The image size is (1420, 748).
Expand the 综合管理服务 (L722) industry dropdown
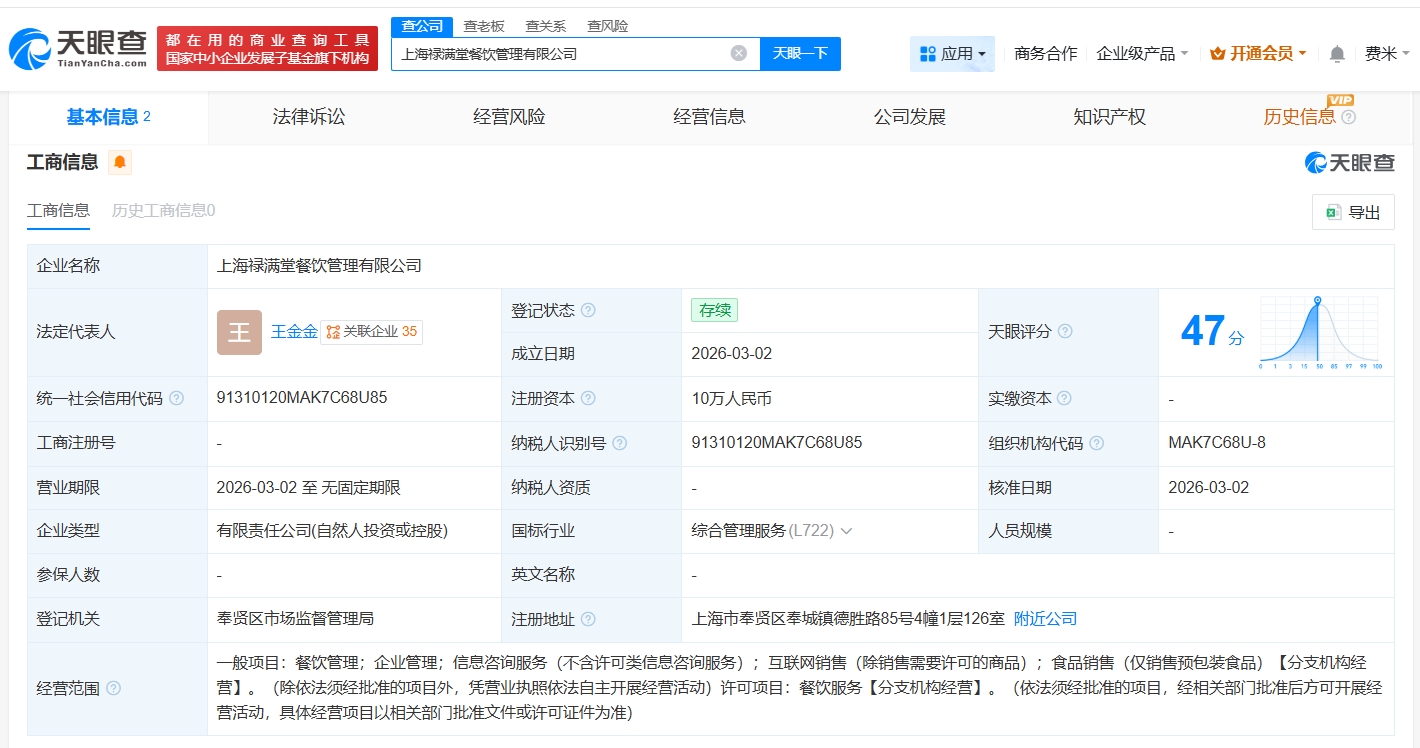click(x=848, y=530)
